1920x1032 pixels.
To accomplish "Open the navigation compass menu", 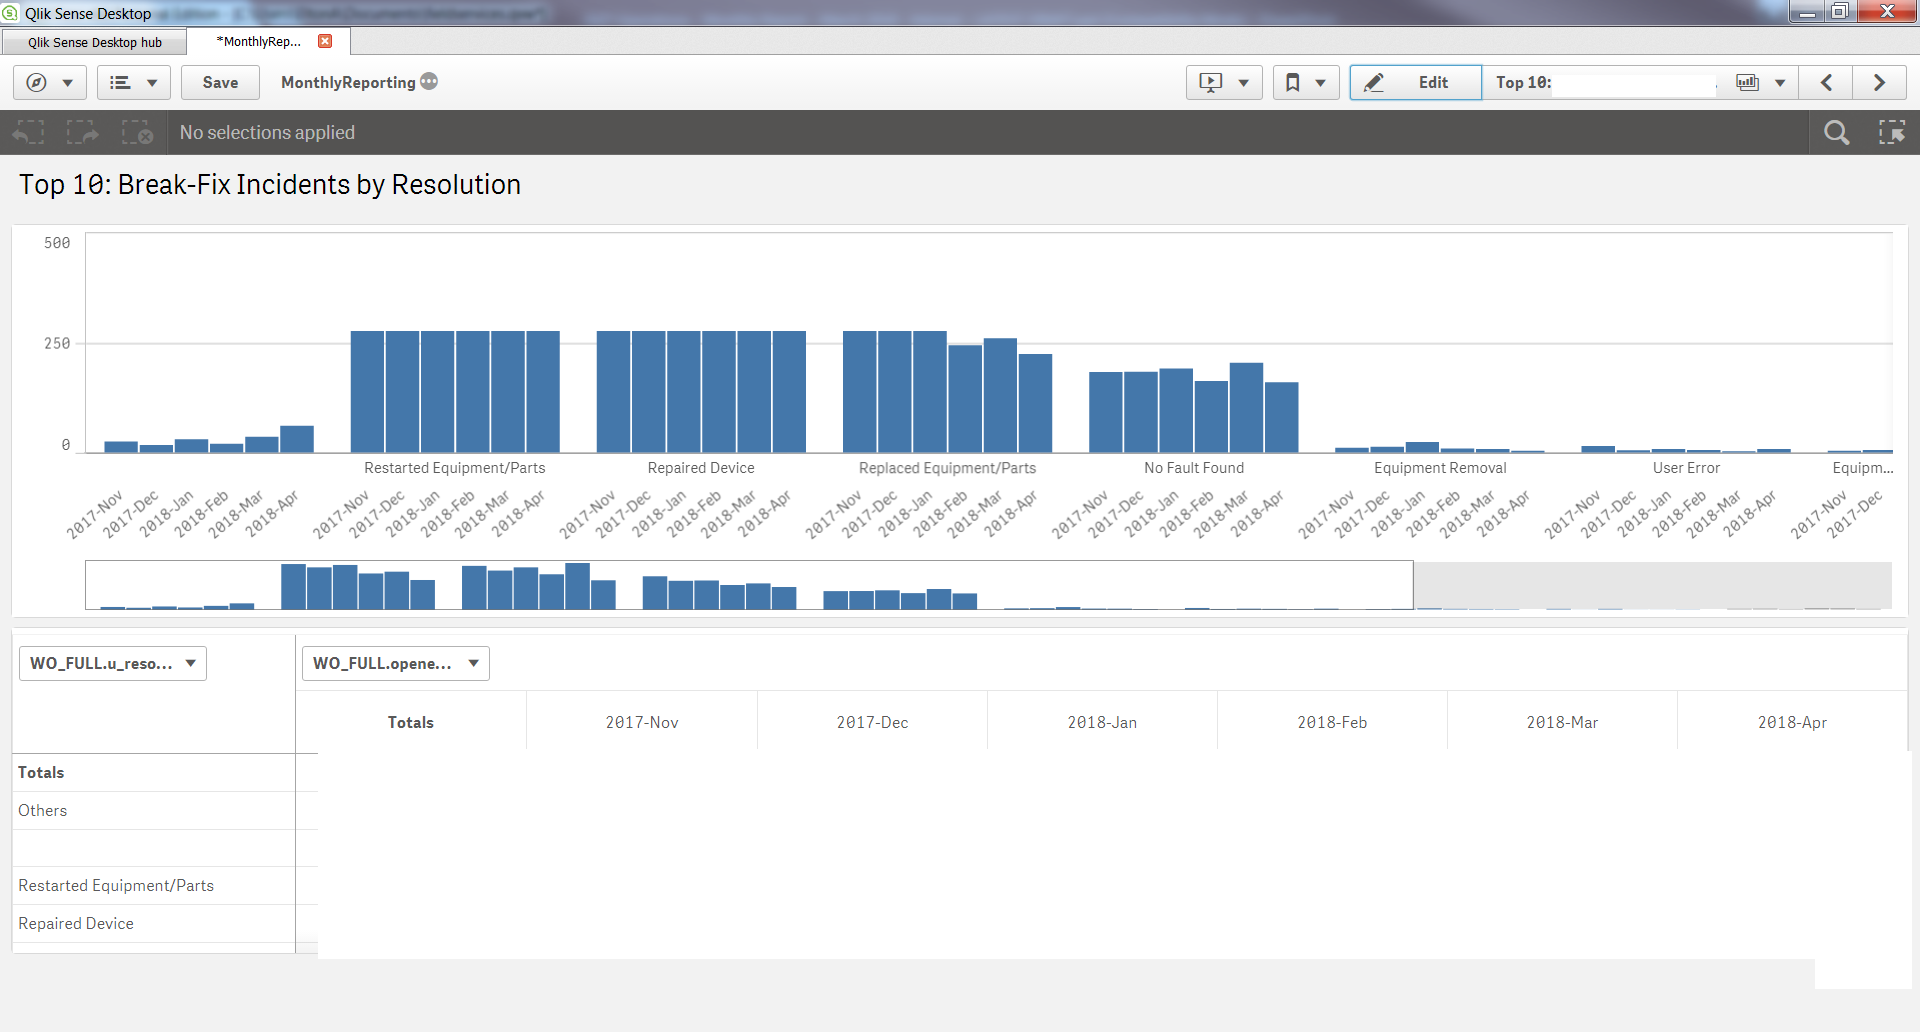I will click(x=37, y=83).
